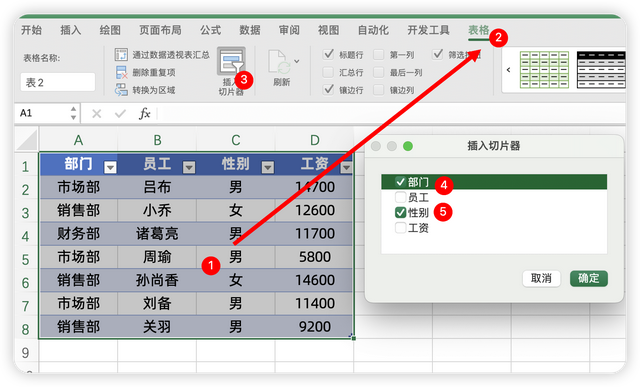Enable the 镶边列 banded columns checkbox

click(x=379, y=90)
